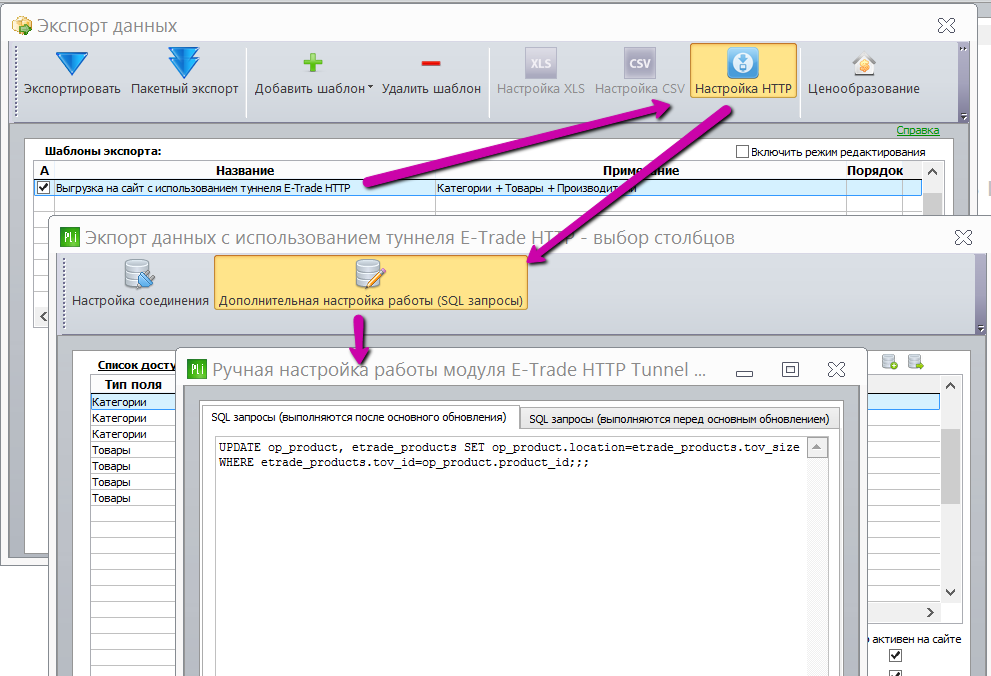Image resolution: width=991 pixels, height=676 pixels.
Task: Enable Включить режим редактирования checkbox
Action: pos(743,152)
